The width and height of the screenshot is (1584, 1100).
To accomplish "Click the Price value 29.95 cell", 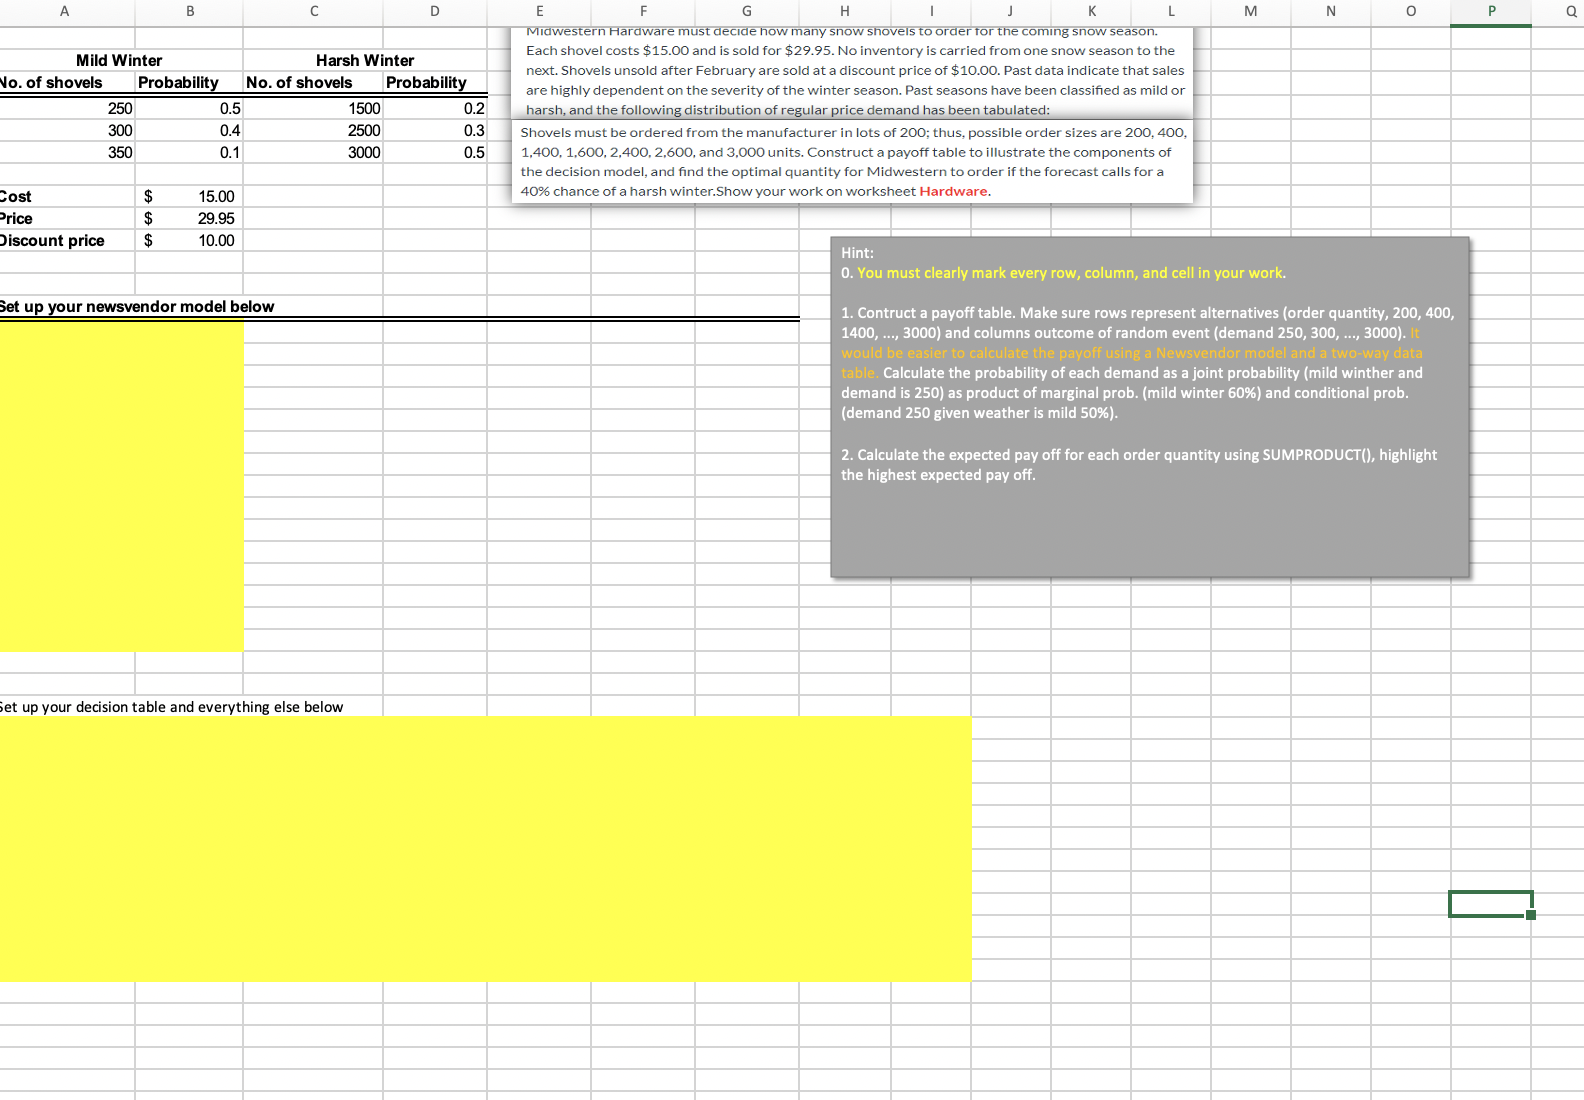I will (x=189, y=218).
